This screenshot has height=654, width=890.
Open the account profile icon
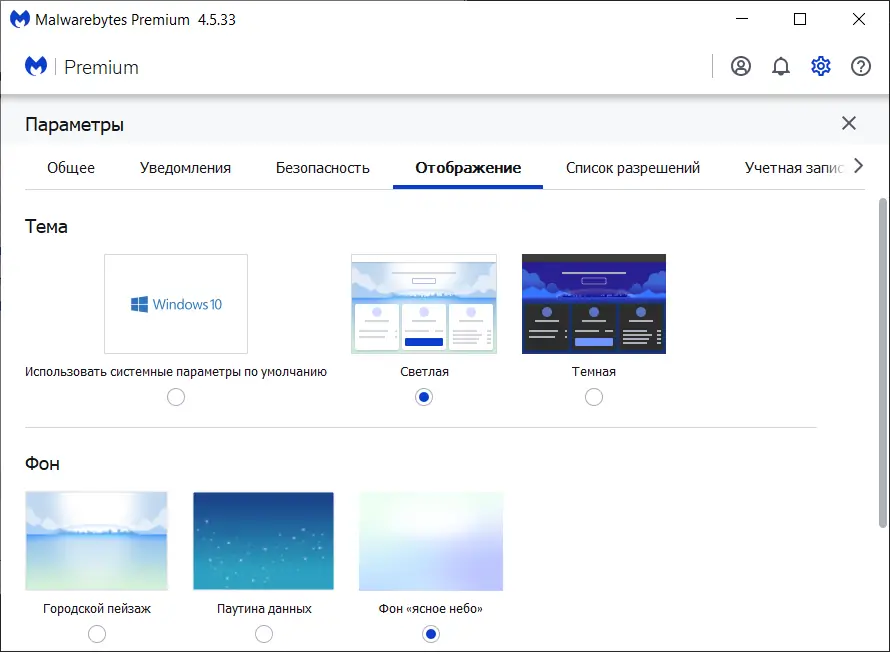coord(740,66)
